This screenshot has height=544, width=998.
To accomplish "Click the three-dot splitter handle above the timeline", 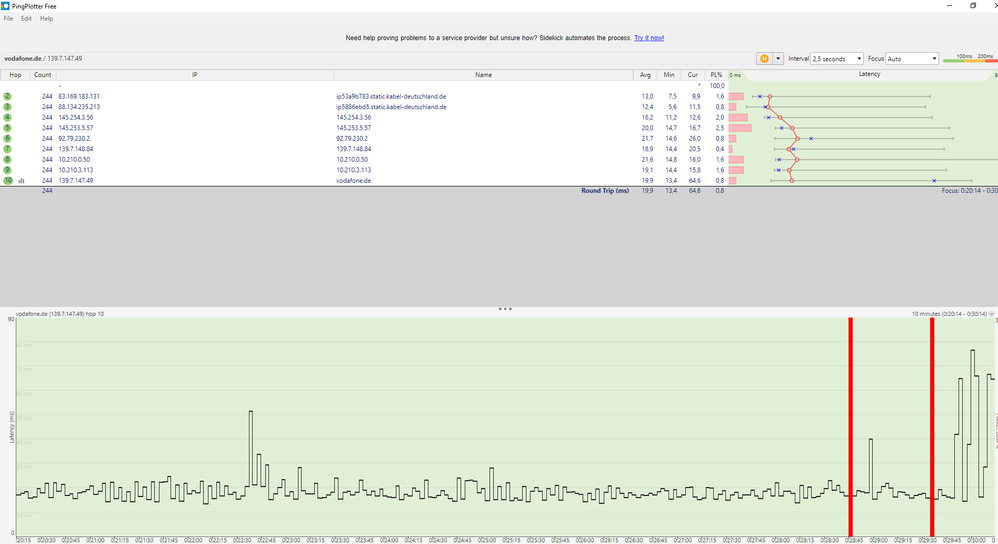I will (505, 309).
